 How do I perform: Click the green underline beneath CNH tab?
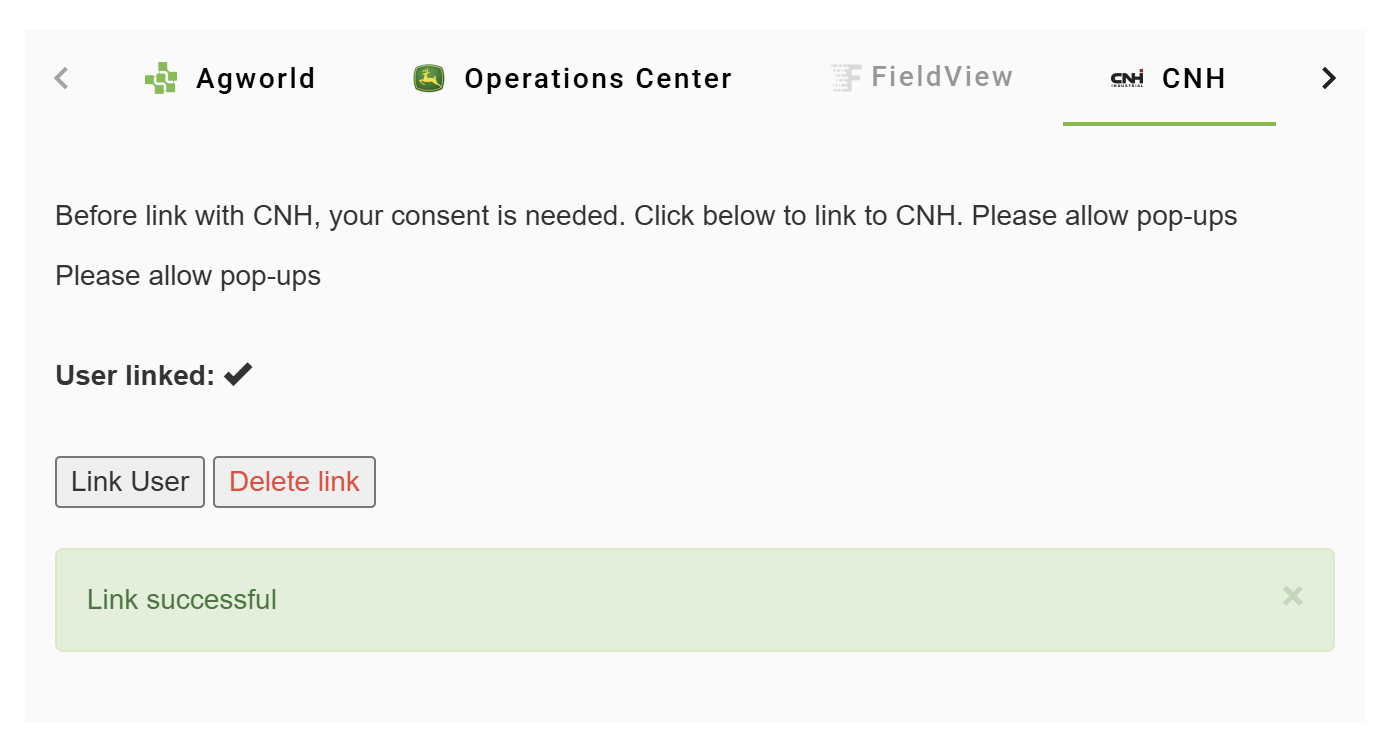(1169, 124)
